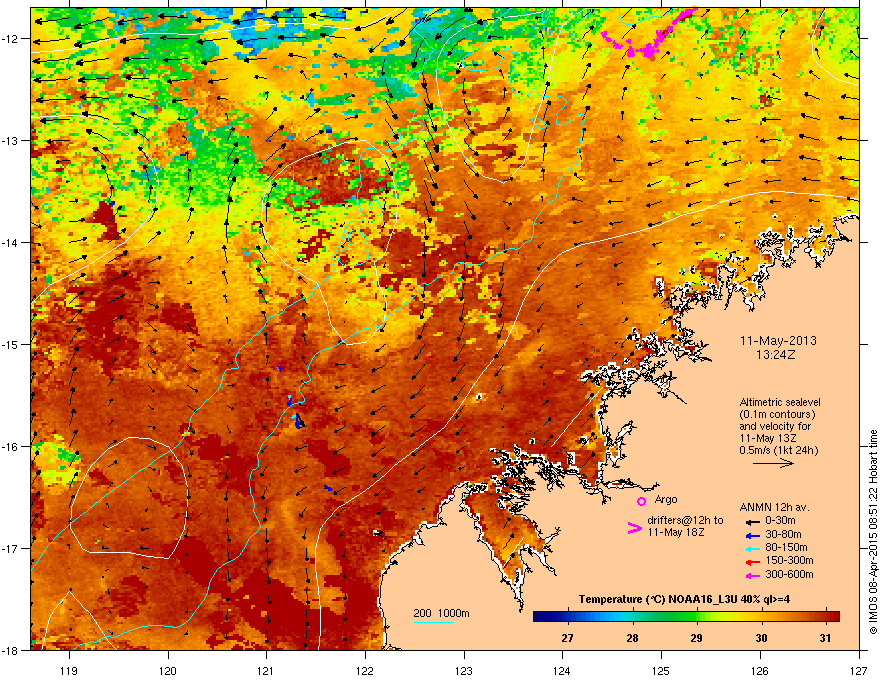Viewport: 880px width, 680px height.
Task: Click the latitude axis label -16
Action: click(x=10, y=447)
